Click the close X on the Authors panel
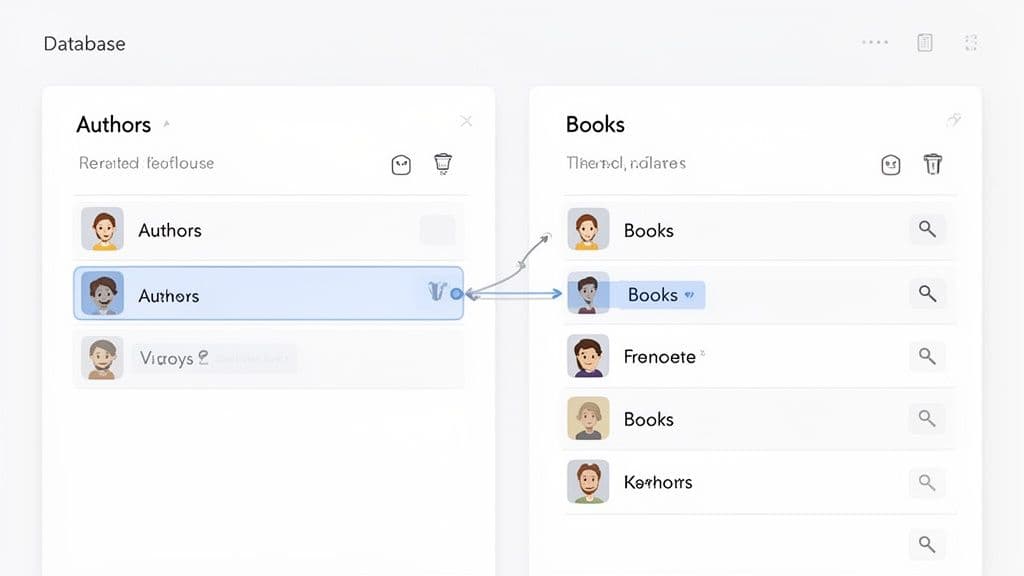 (x=466, y=120)
